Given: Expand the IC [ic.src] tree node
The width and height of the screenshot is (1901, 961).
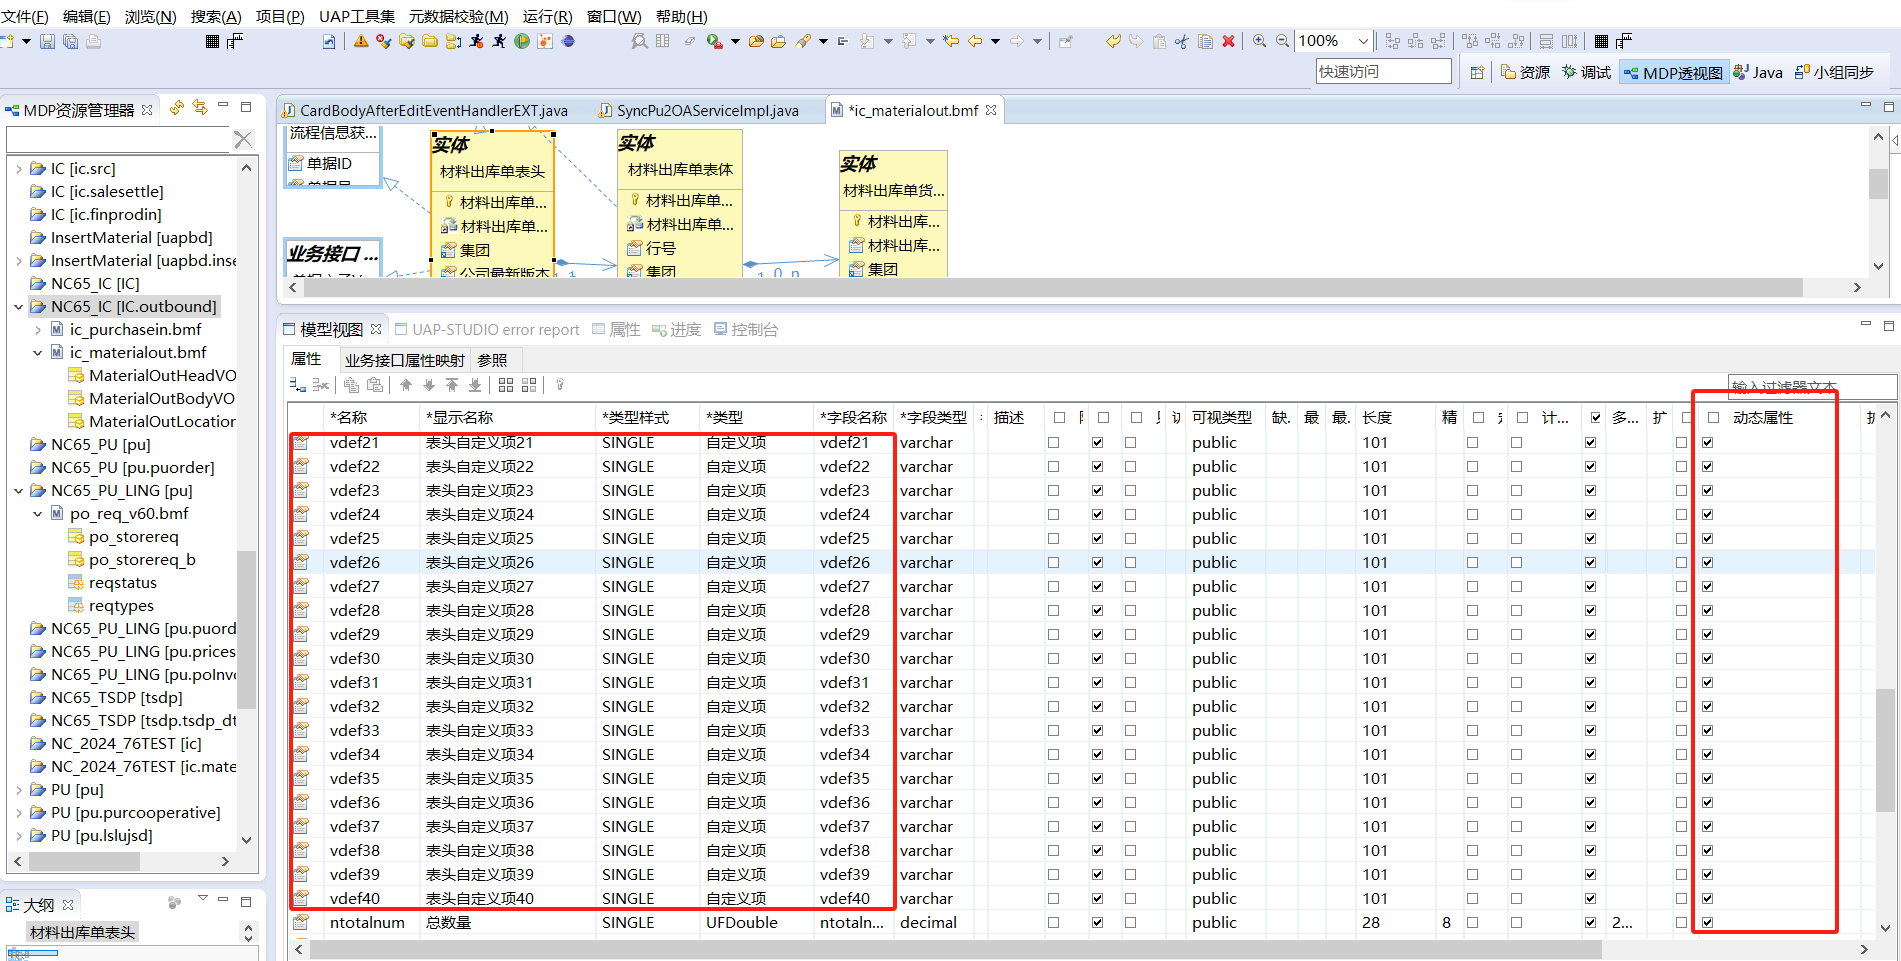Looking at the screenshot, I should click(x=19, y=169).
